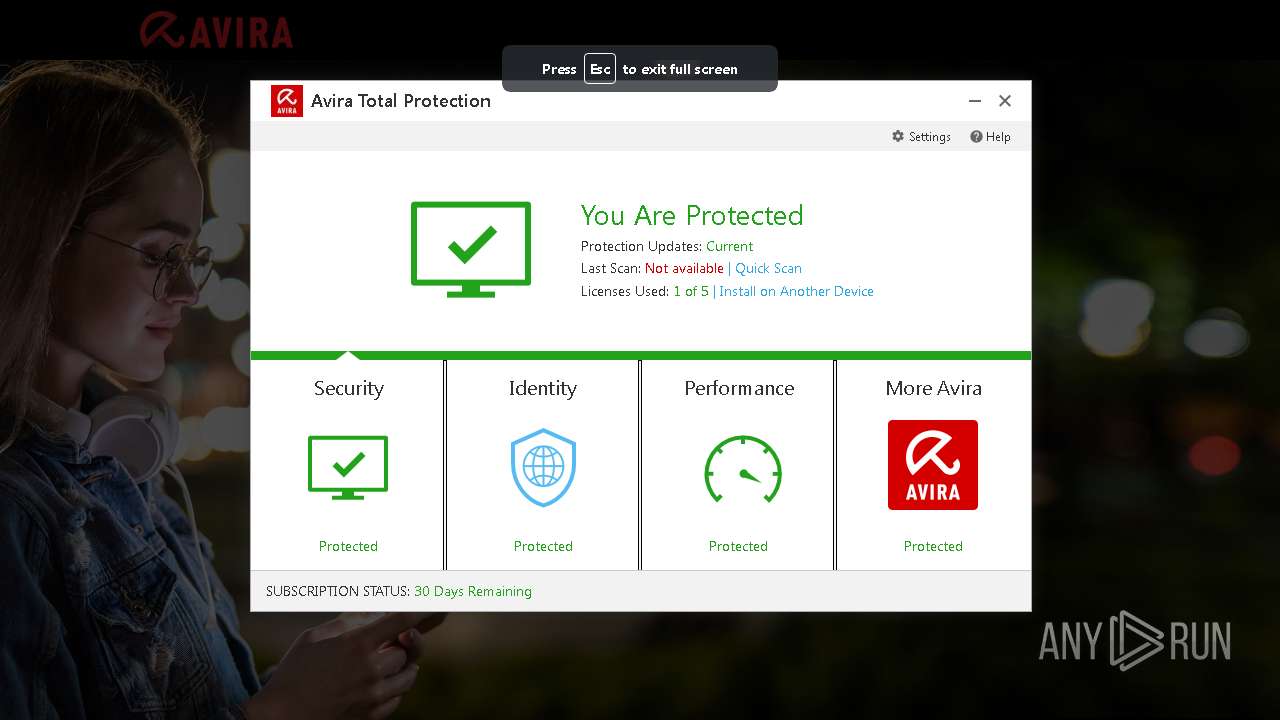Click the Esc key in fullscreen hint

pos(600,69)
